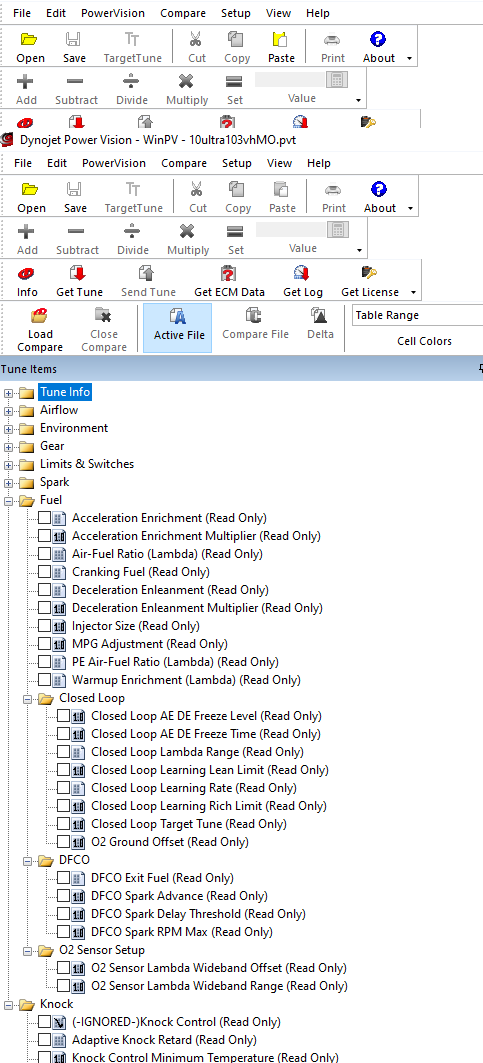Open the Table Range cell colors dropdown
The height and width of the screenshot is (1063, 483).
(417, 315)
